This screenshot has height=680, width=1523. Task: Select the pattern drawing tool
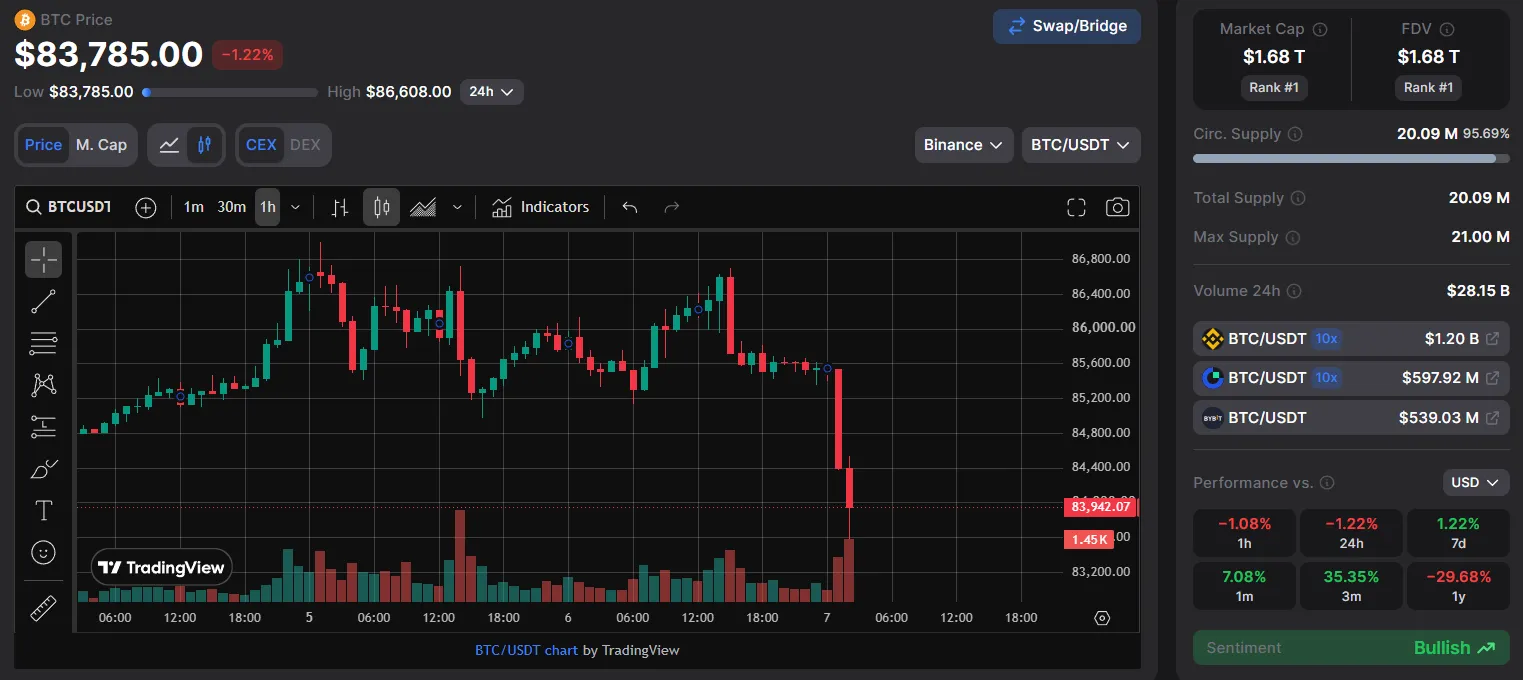43,385
